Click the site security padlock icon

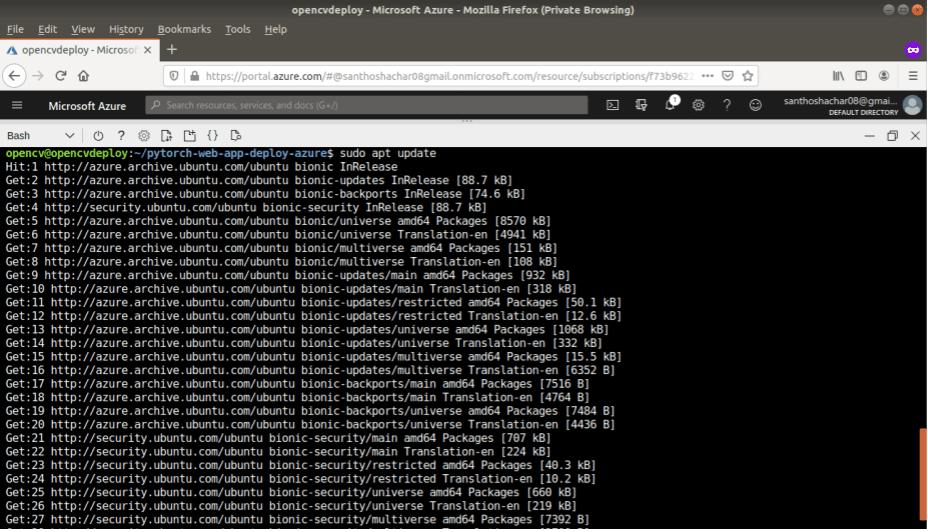point(195,76)
